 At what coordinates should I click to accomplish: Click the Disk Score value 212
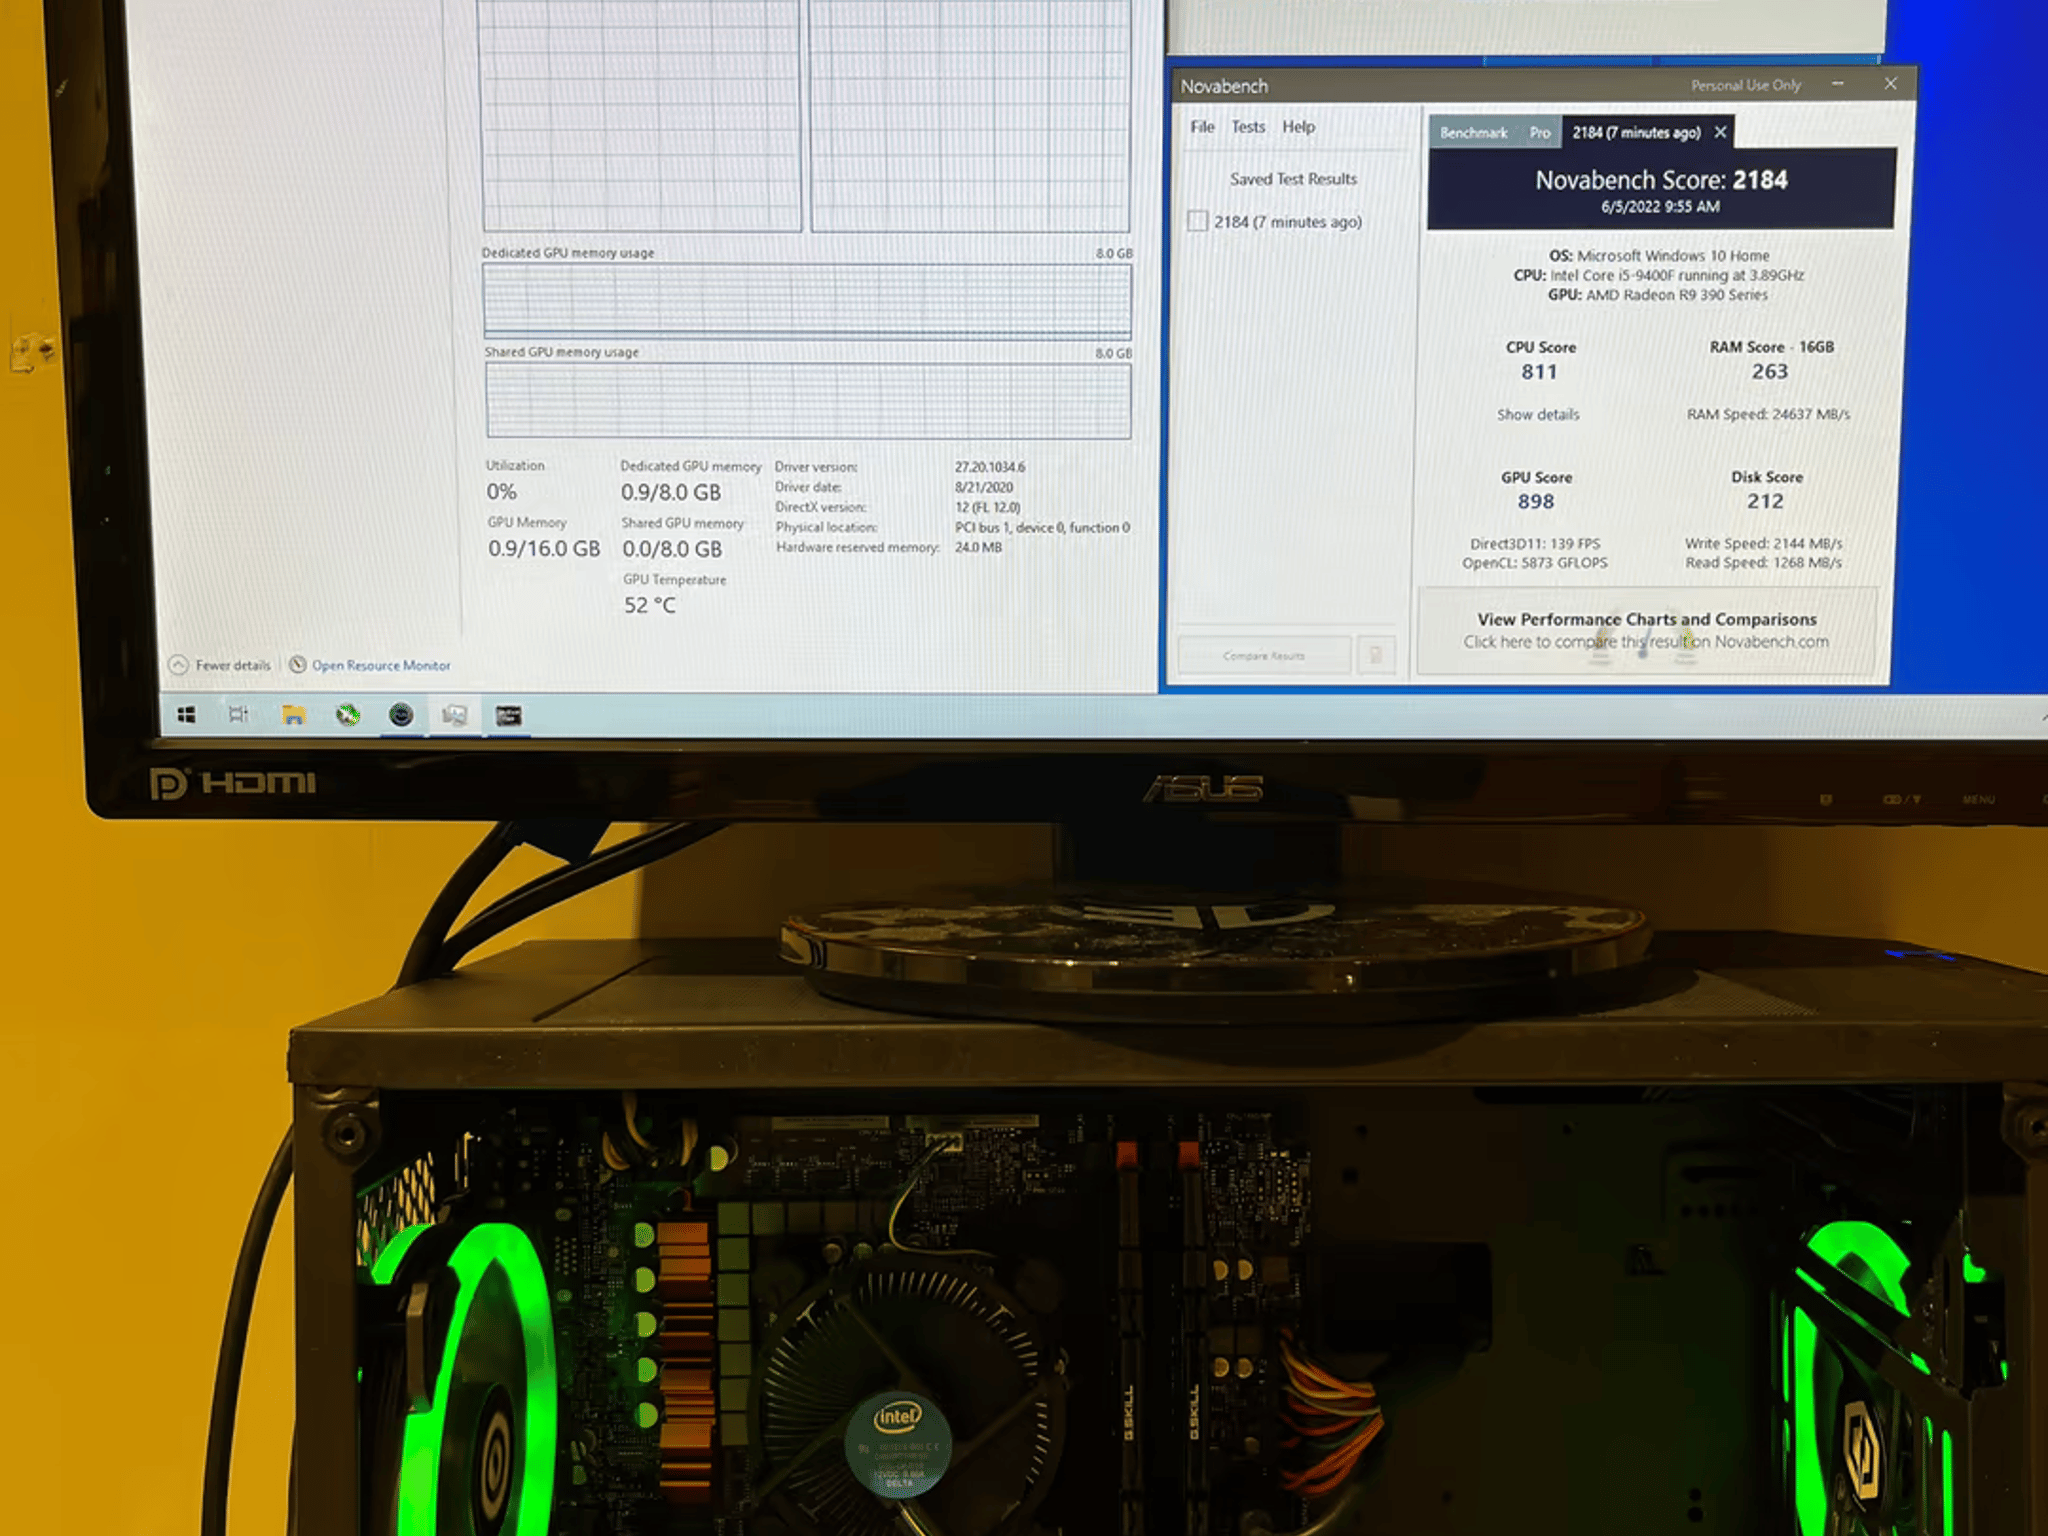click(x=1765, y=502)
